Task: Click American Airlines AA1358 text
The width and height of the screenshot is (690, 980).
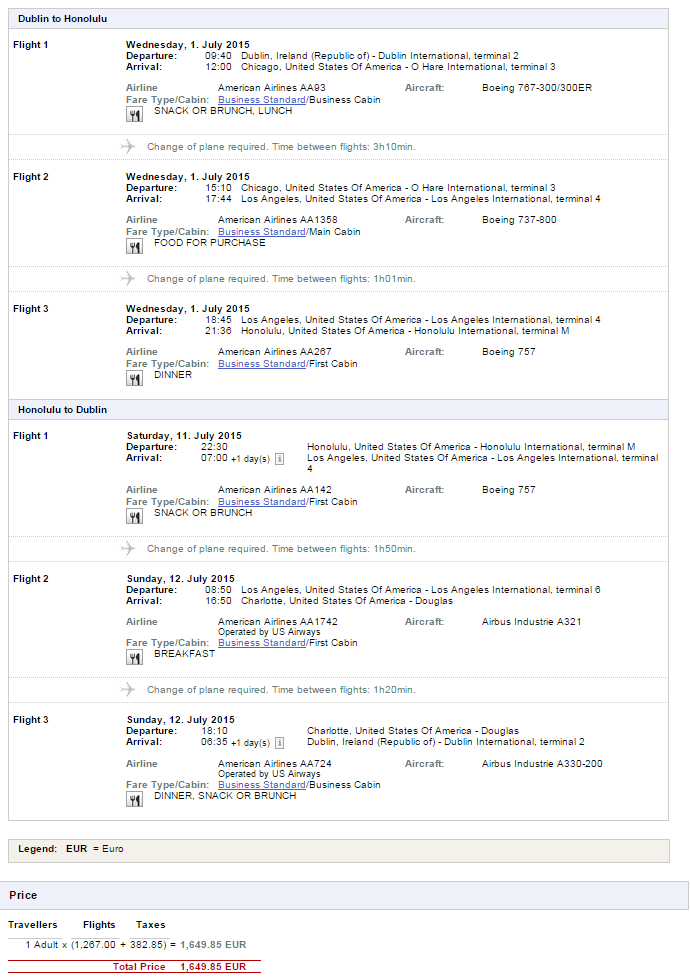Action: (278, 219)
